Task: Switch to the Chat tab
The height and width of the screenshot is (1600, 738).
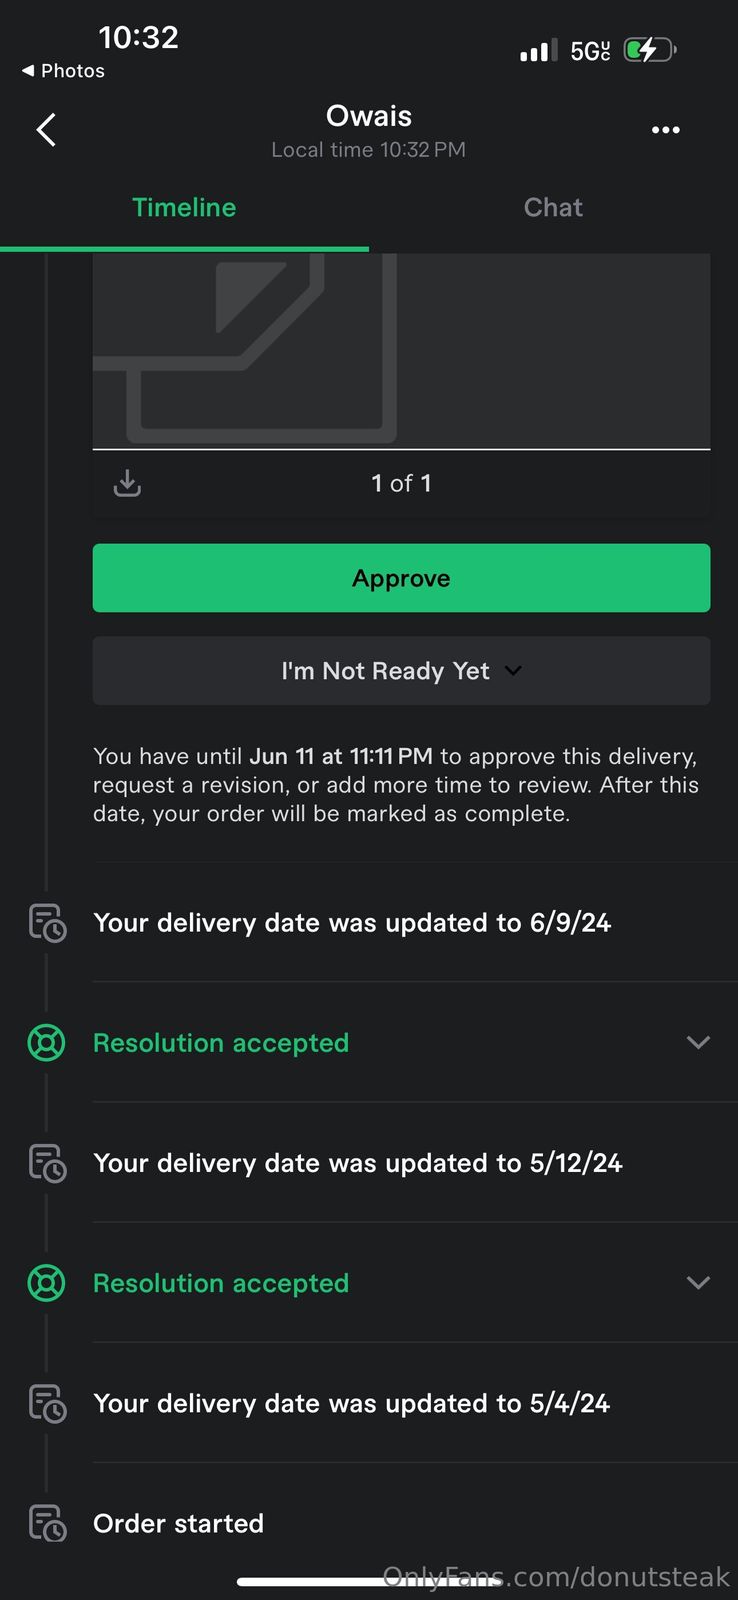Action: [x=553, y=208]
